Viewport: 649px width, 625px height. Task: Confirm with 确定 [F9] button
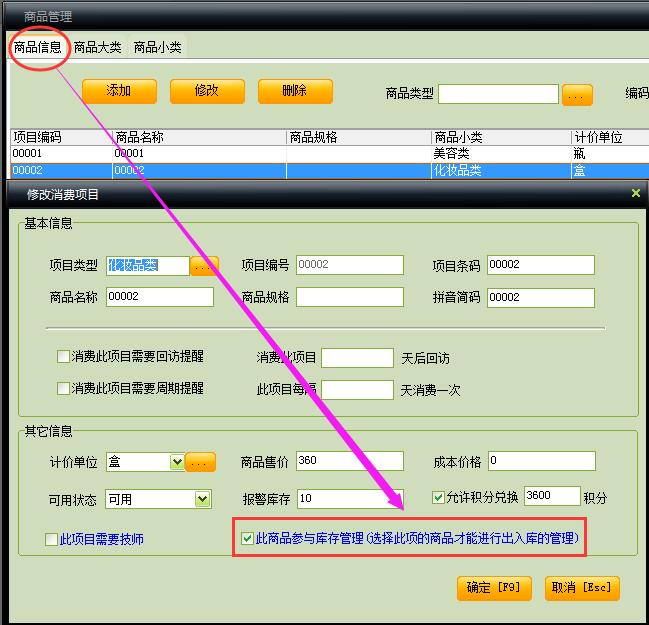(494, 588)
